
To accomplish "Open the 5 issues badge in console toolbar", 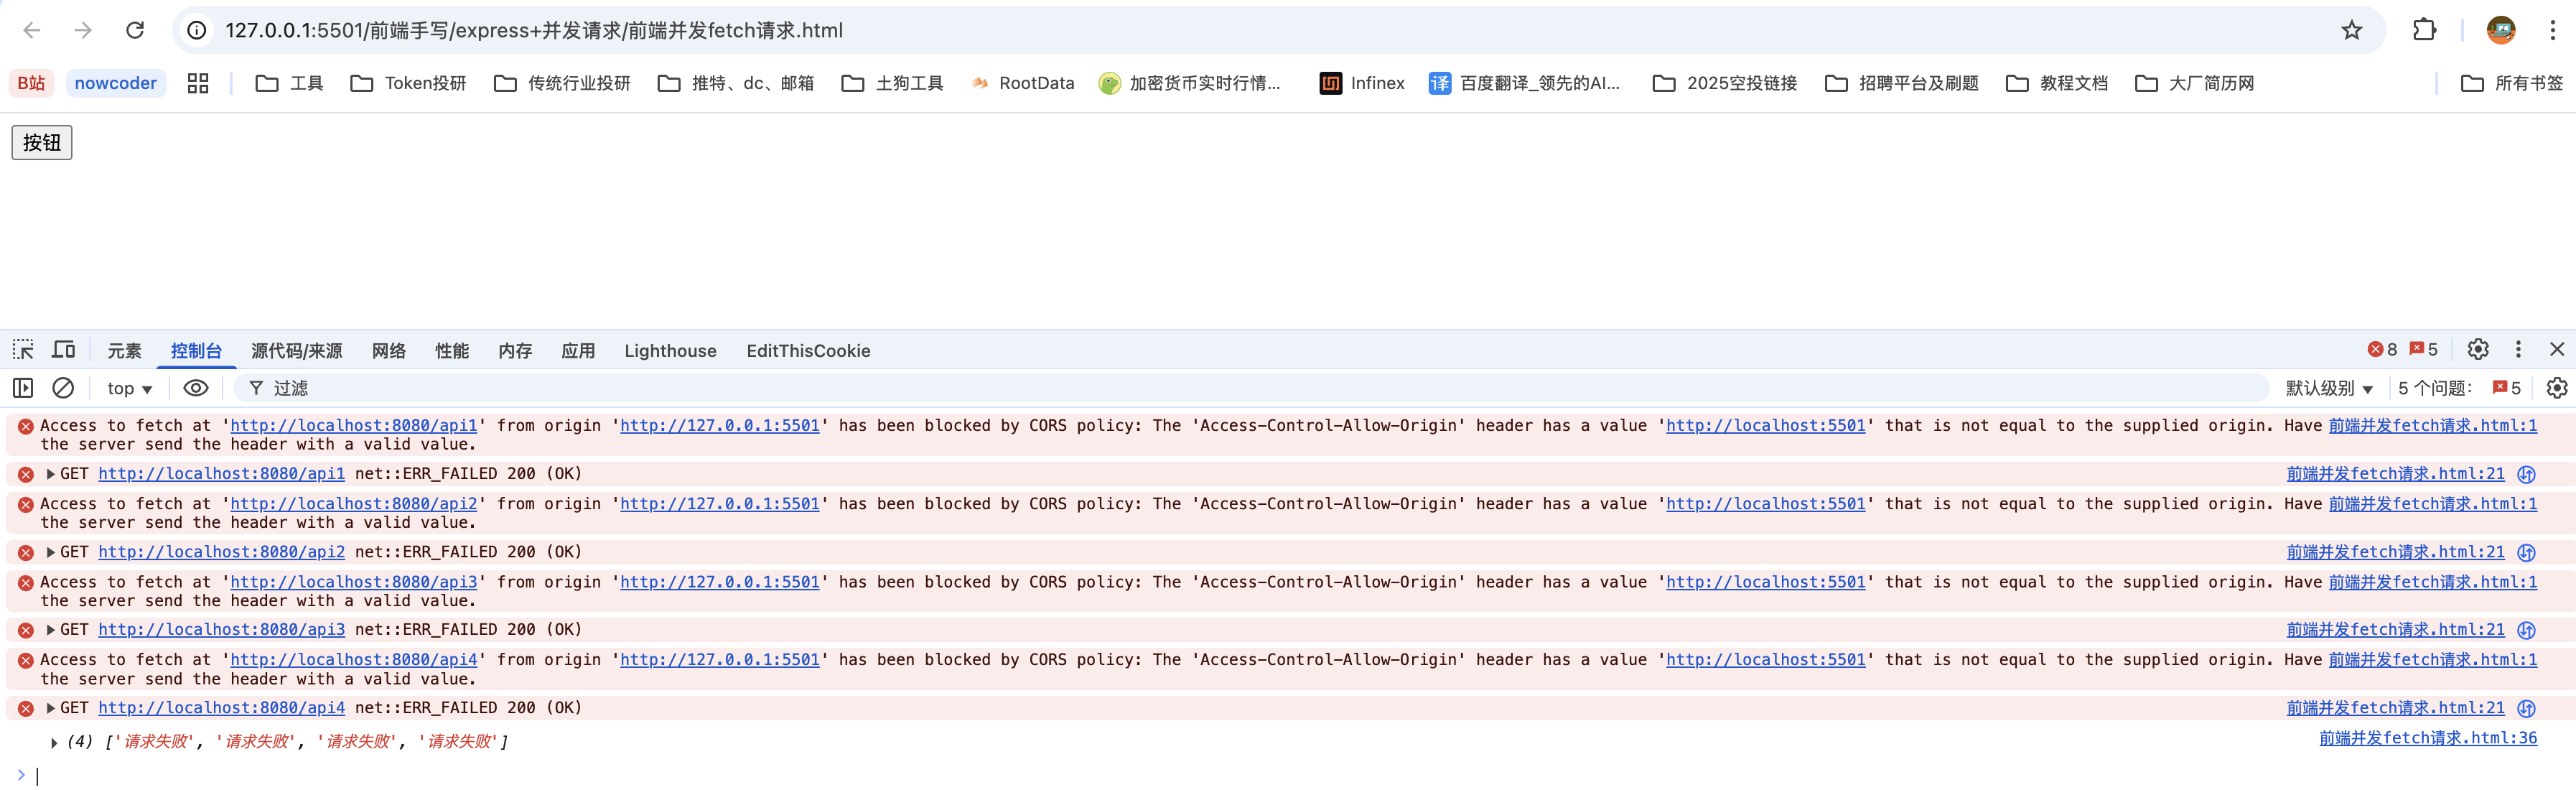I will (2507, 388).
